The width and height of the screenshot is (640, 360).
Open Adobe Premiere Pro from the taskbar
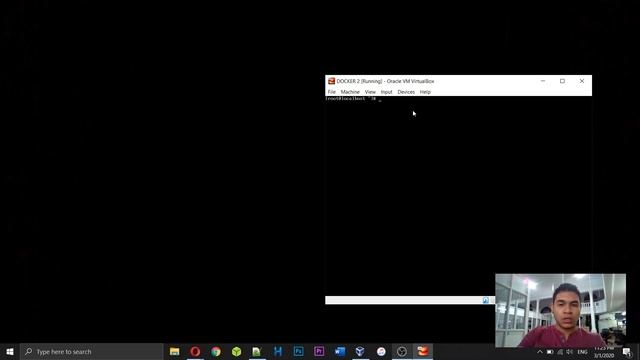pos(319,351)
